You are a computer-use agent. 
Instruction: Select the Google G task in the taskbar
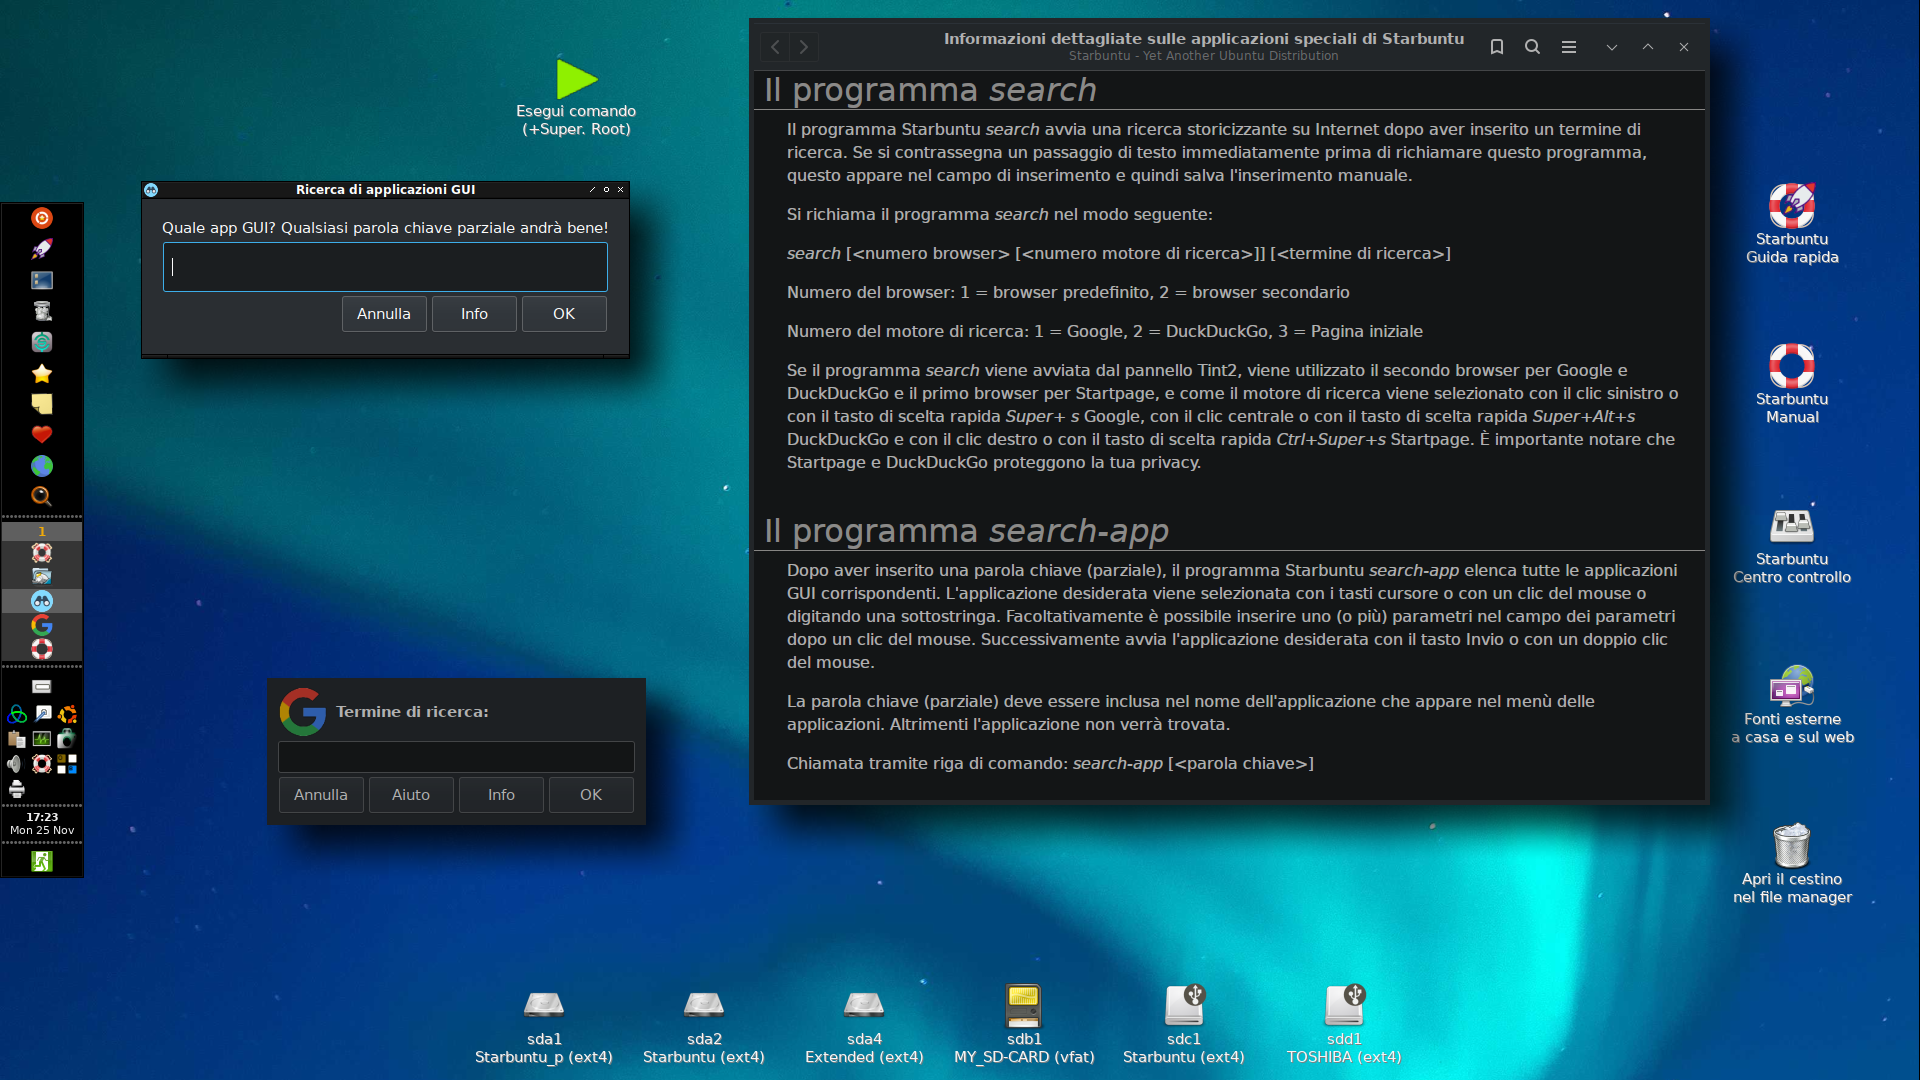pyautogui.click(x=42, y=625)
